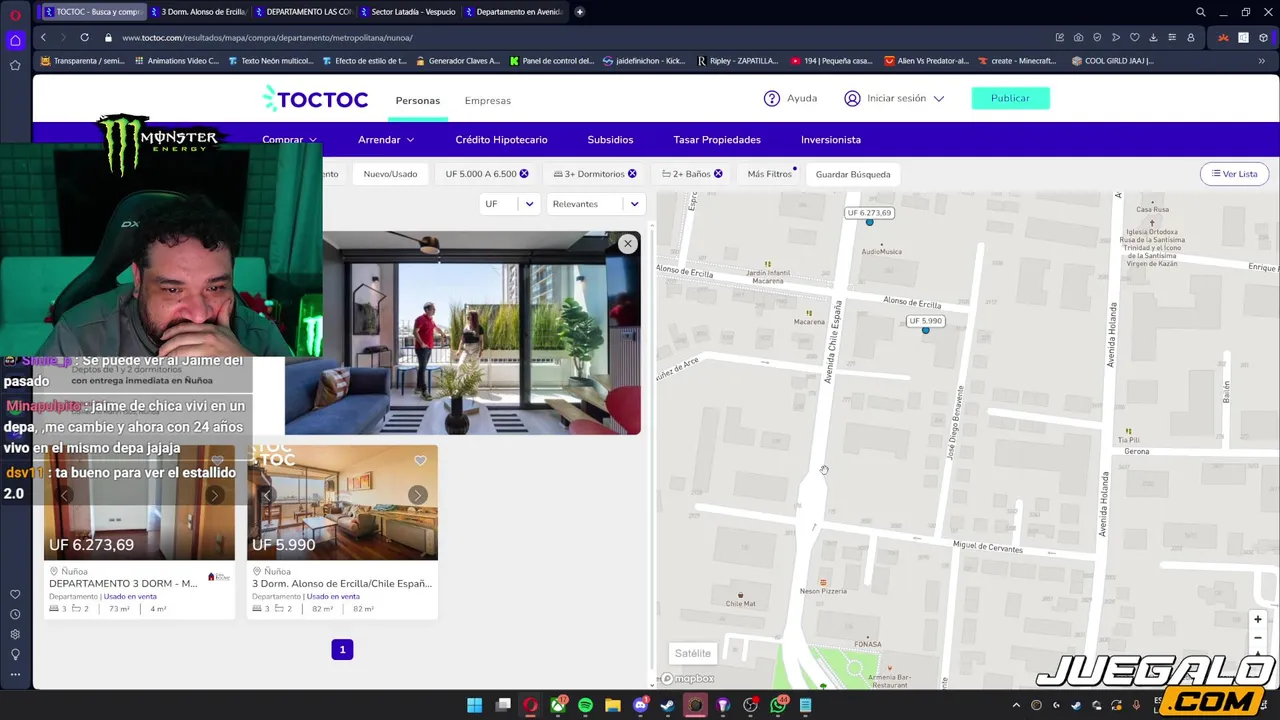1280x720 pixels.
Task: Open Steam from the taskbar
Action: coord(667,705)
